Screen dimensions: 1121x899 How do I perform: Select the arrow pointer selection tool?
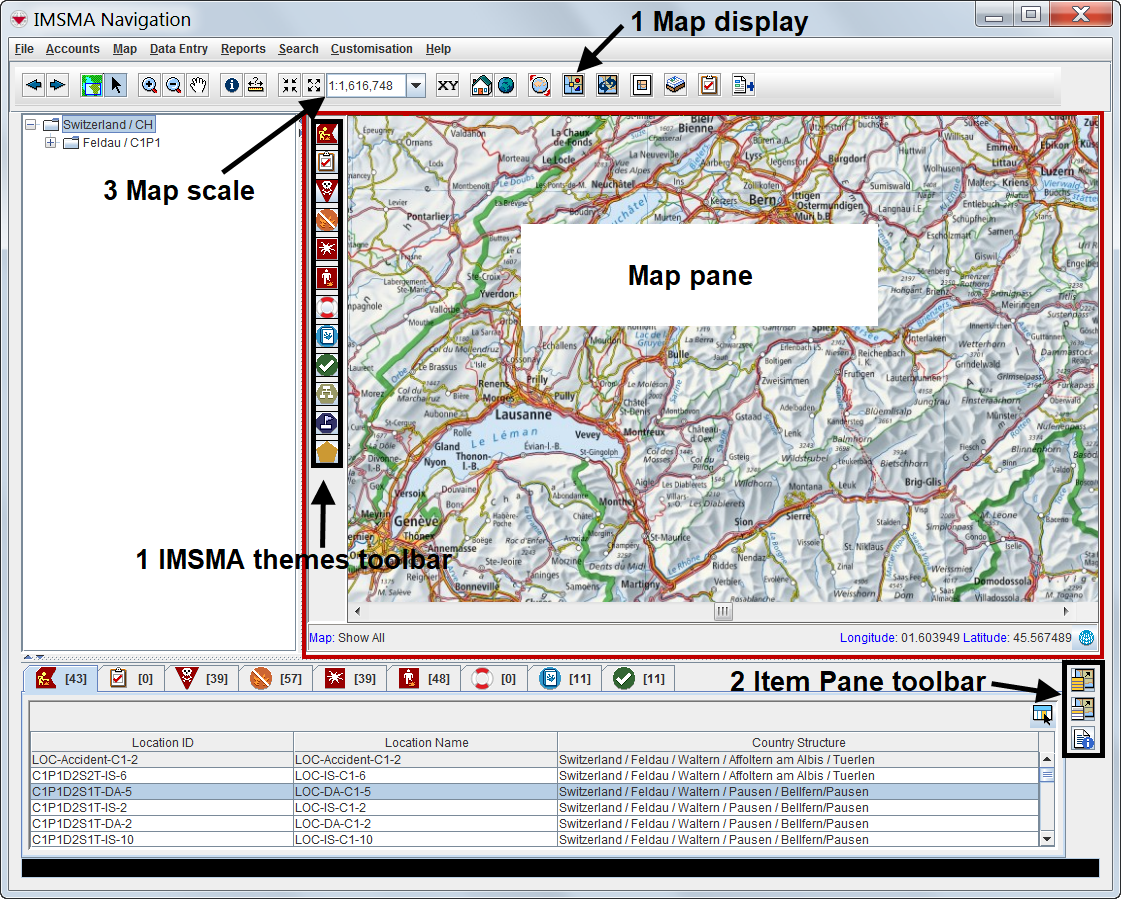coord(116,85)
